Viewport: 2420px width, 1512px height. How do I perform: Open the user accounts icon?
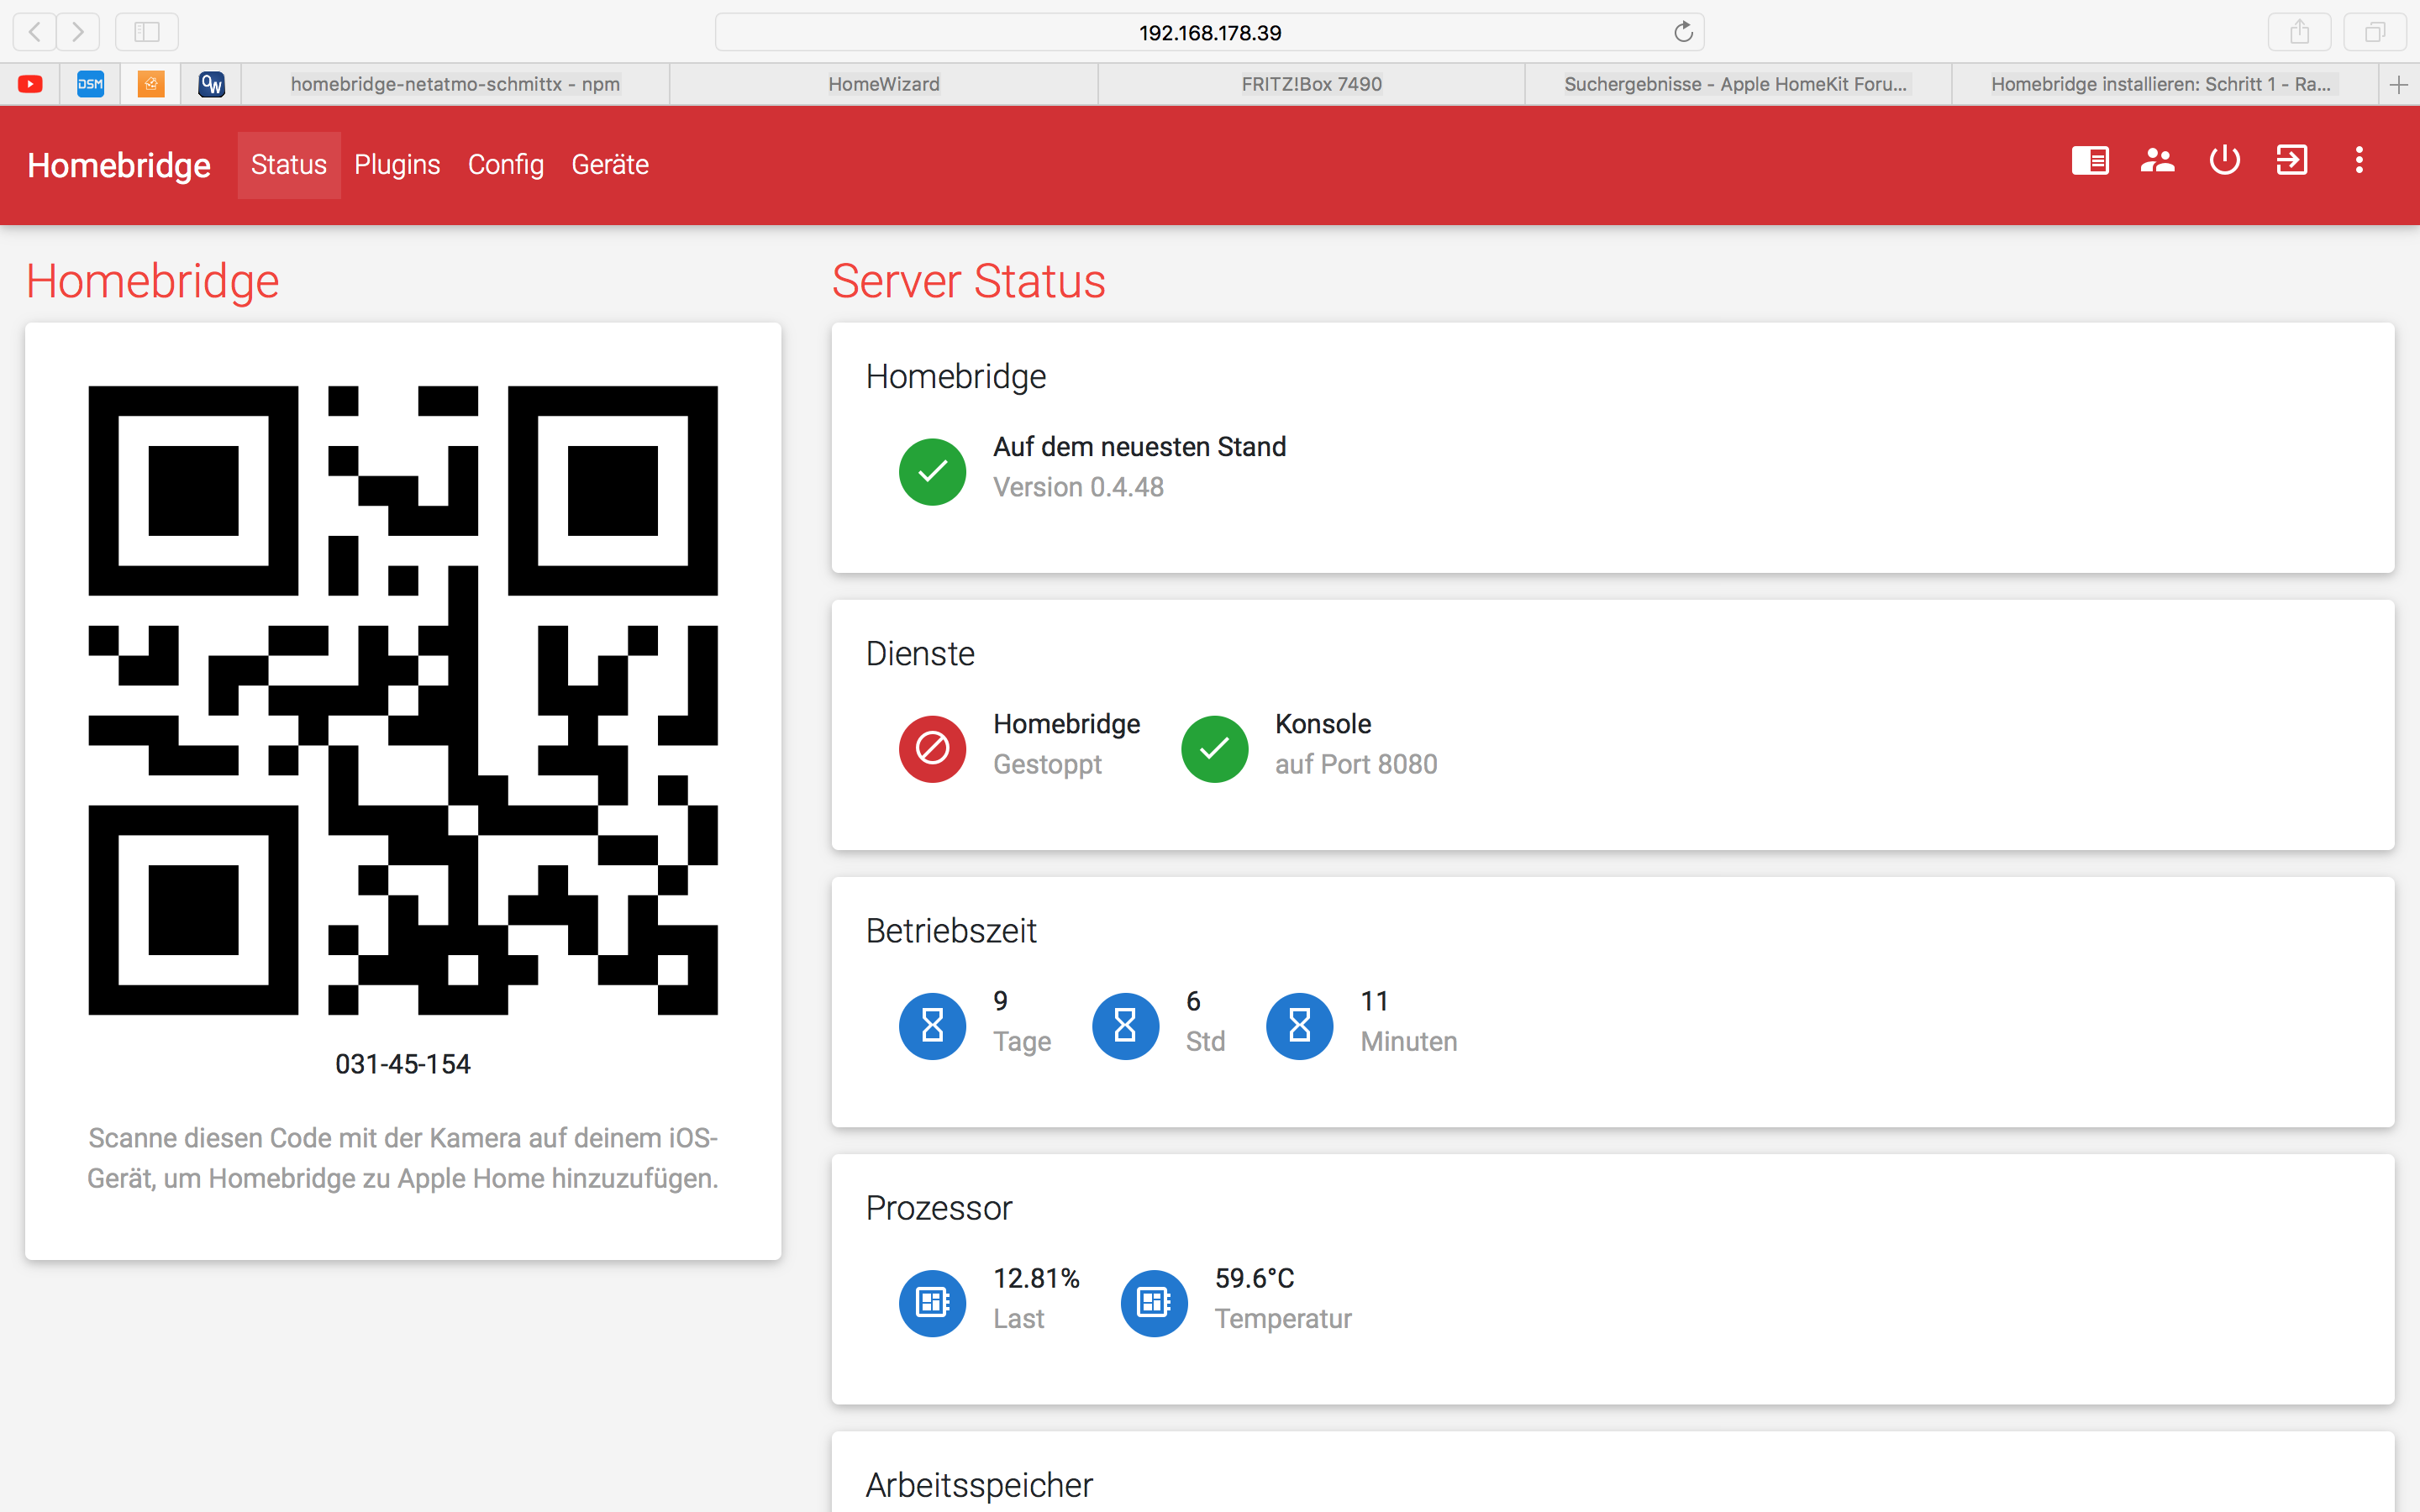[2157, 161]
